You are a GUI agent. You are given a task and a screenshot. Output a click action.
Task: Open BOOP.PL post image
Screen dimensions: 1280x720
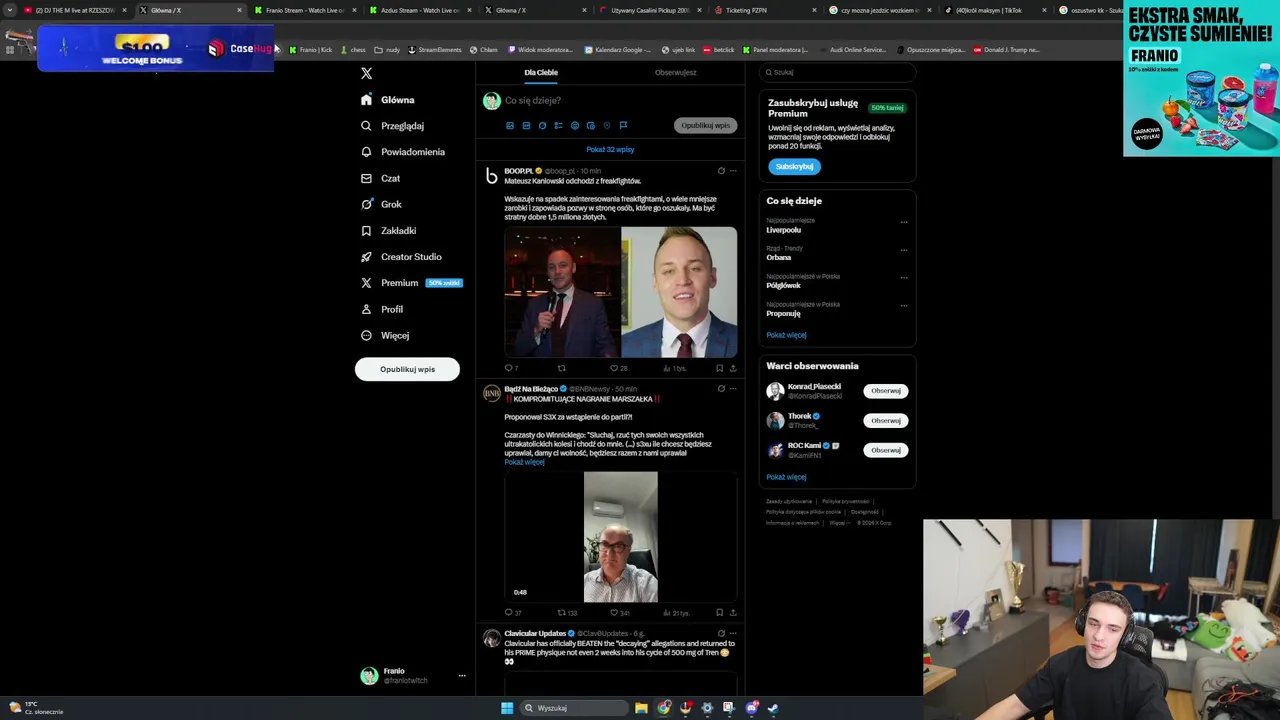point(621,292)
